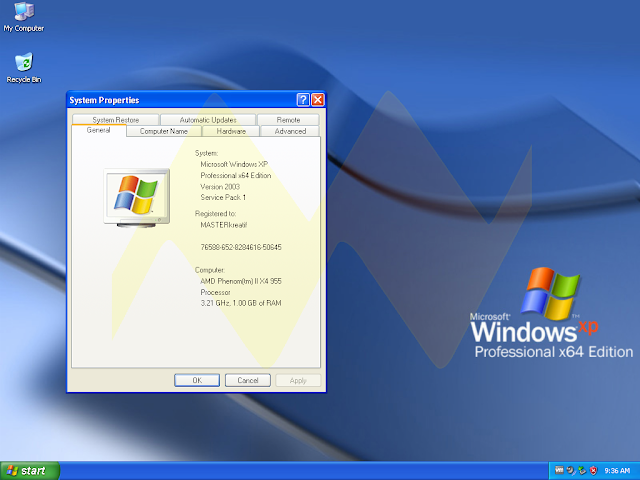
Task: Click the product ID 76588-652-8284616-50645
Action: pyautogui.click(x=241, y=247)
